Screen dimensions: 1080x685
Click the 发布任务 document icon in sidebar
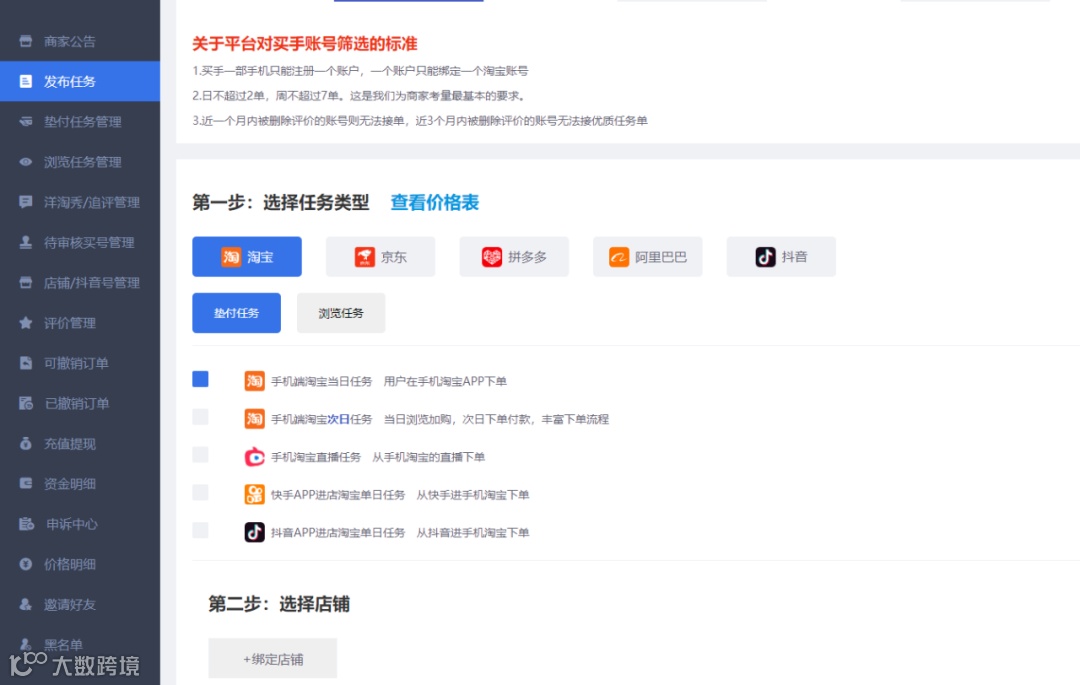[x=25, y=81]
